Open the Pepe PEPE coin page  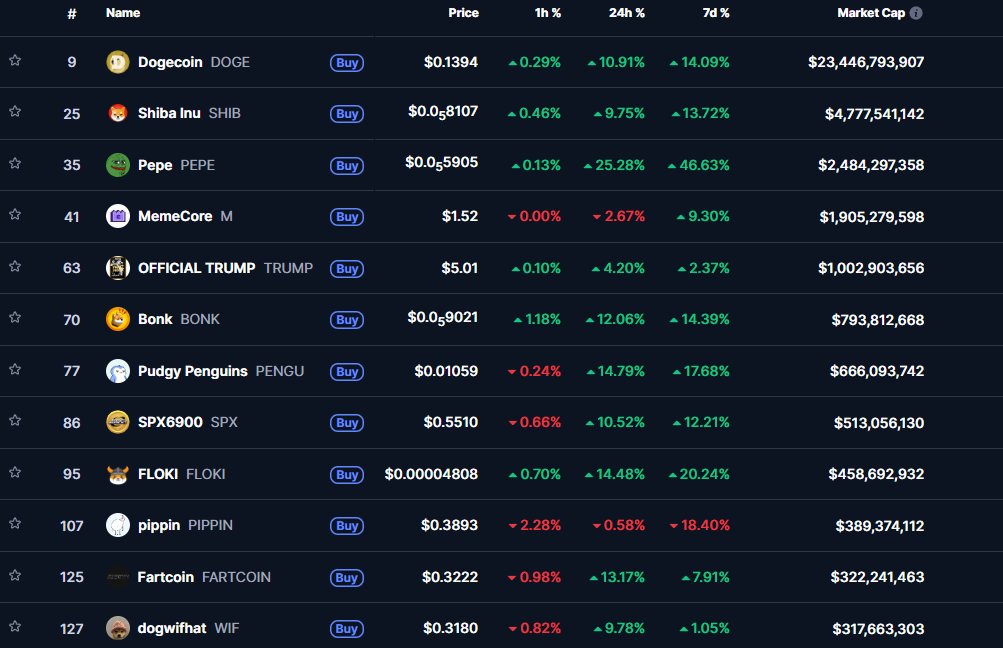177,165
